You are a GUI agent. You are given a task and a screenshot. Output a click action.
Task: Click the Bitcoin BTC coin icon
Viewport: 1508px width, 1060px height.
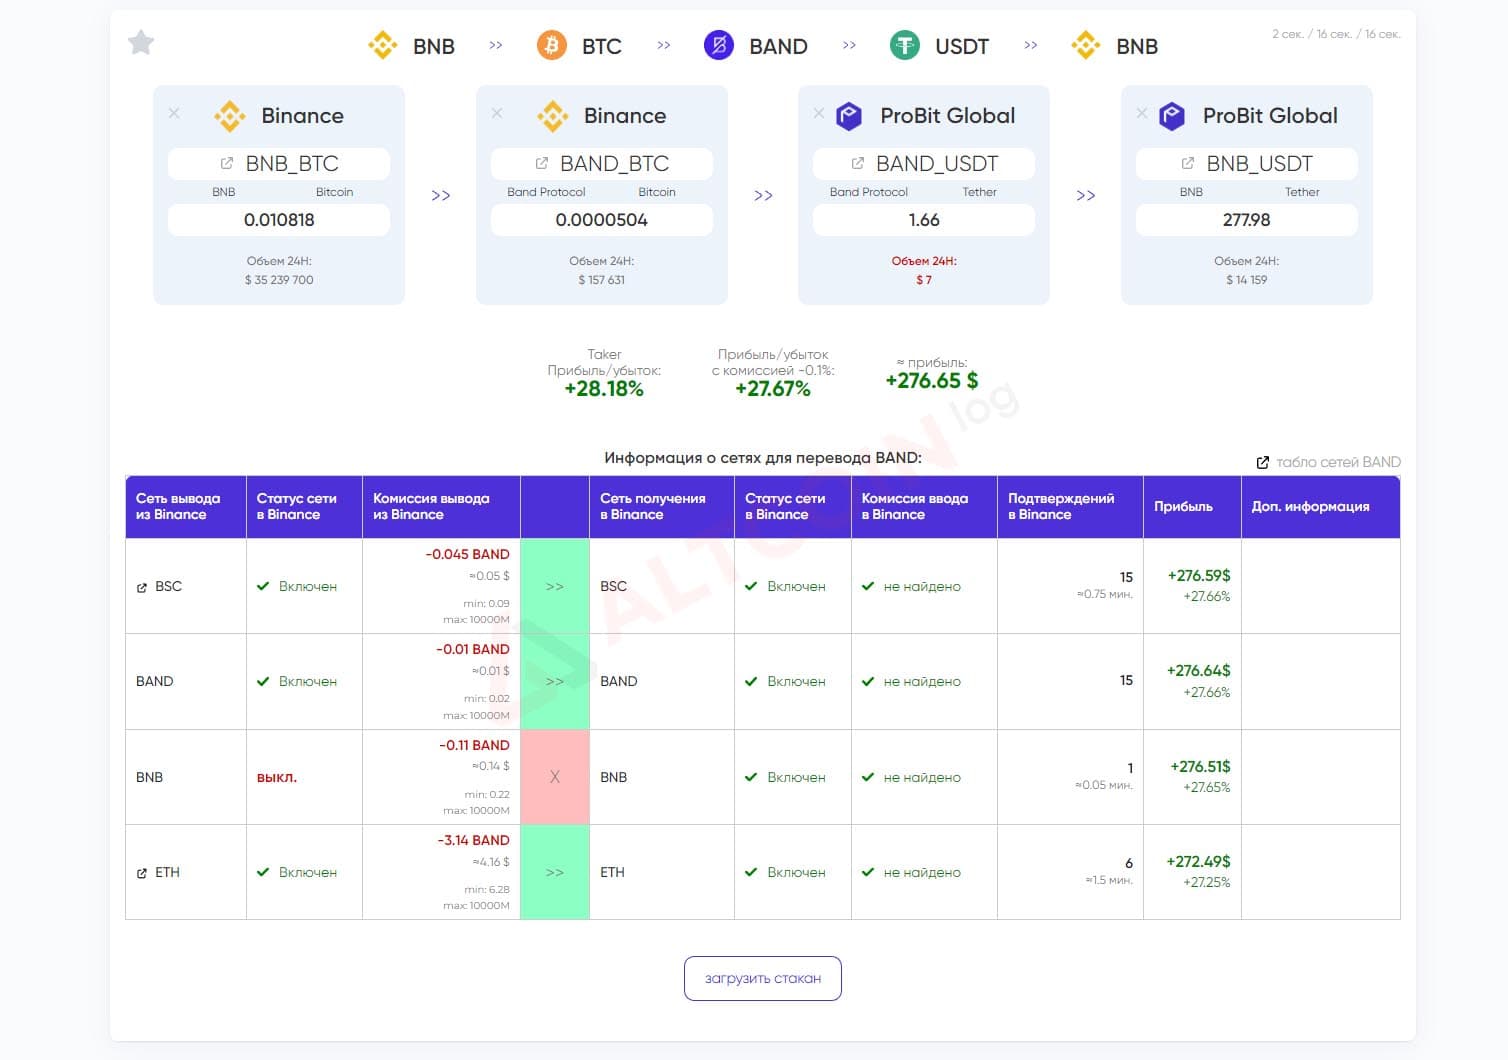point(552,45)
